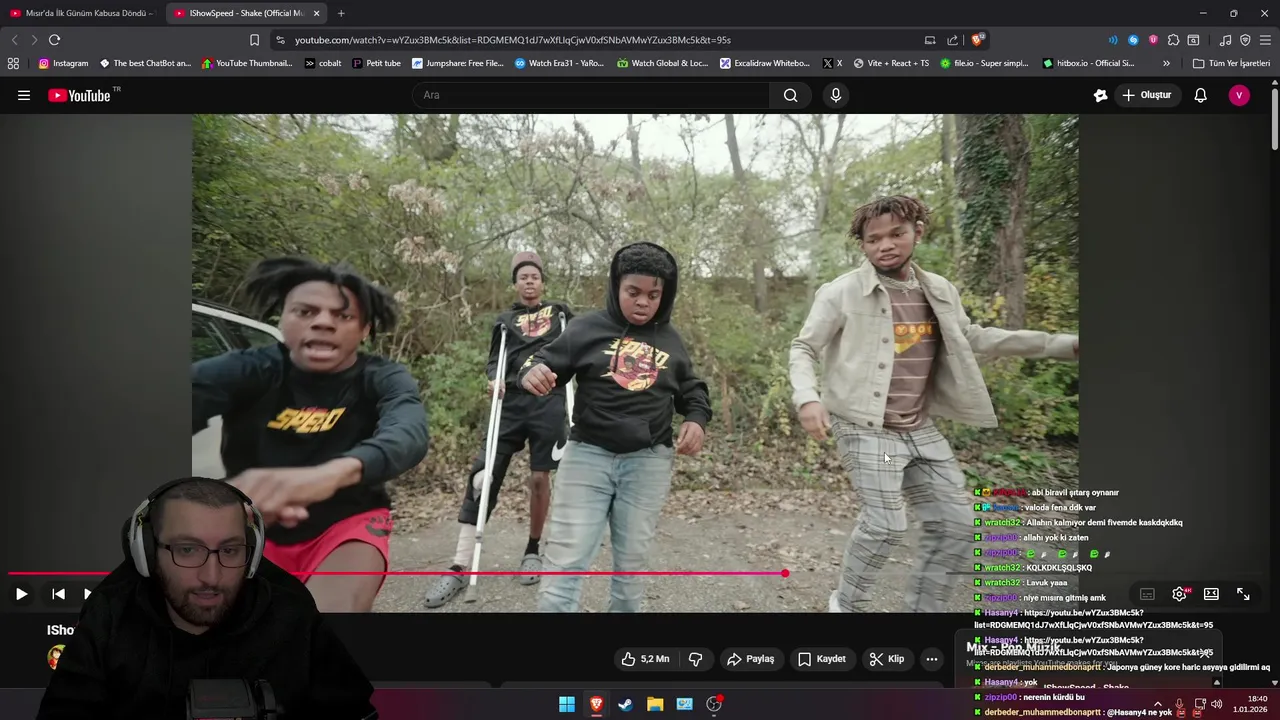Go to the previous video in the playlist

(58, 594)
